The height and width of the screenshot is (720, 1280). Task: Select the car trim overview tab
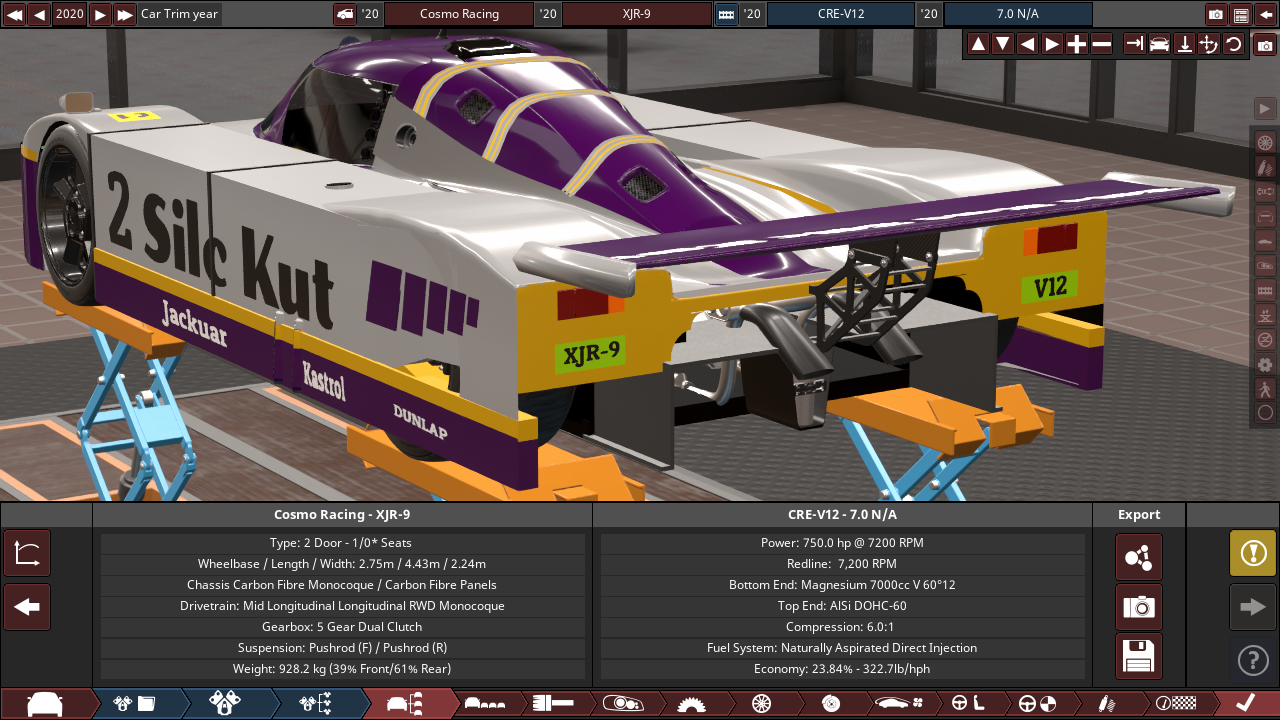(408, 703)
